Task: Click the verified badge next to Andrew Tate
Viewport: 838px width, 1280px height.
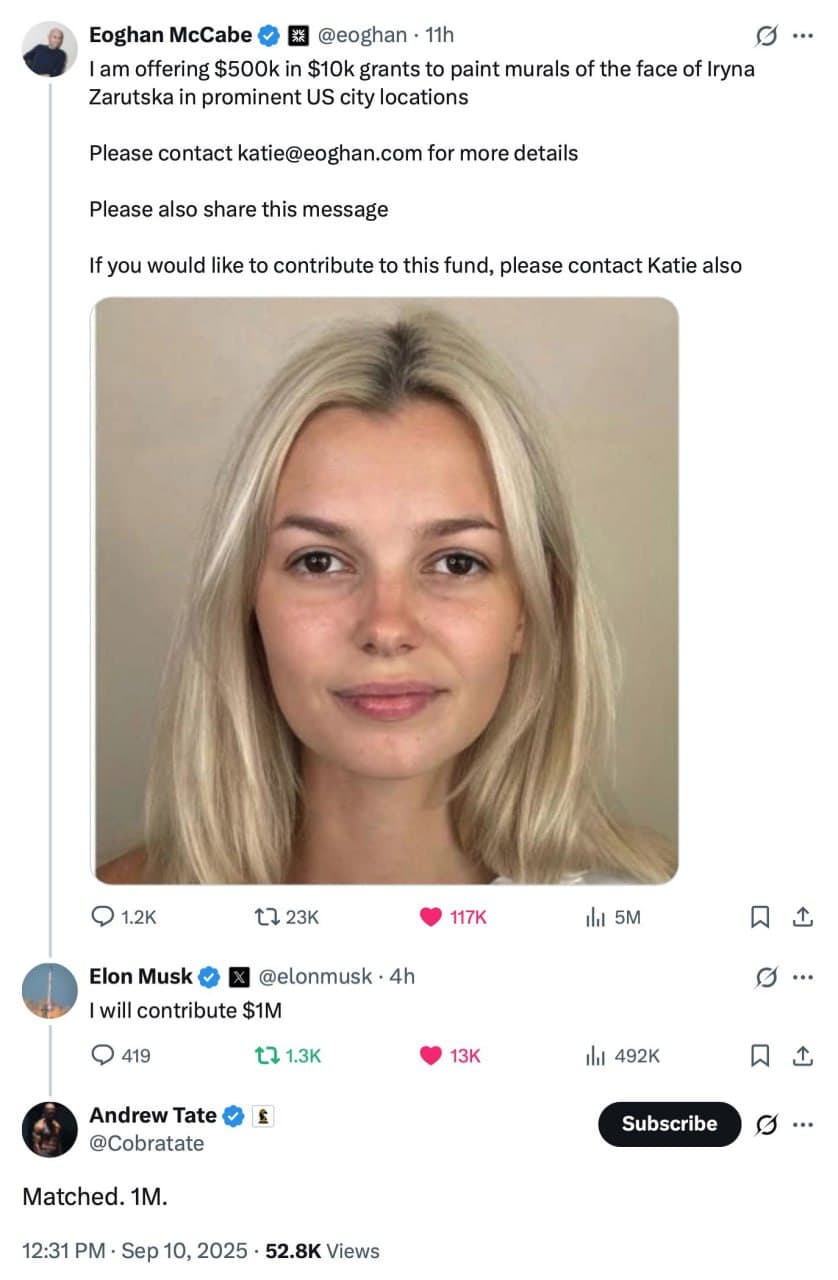Action: (232, 1115)
